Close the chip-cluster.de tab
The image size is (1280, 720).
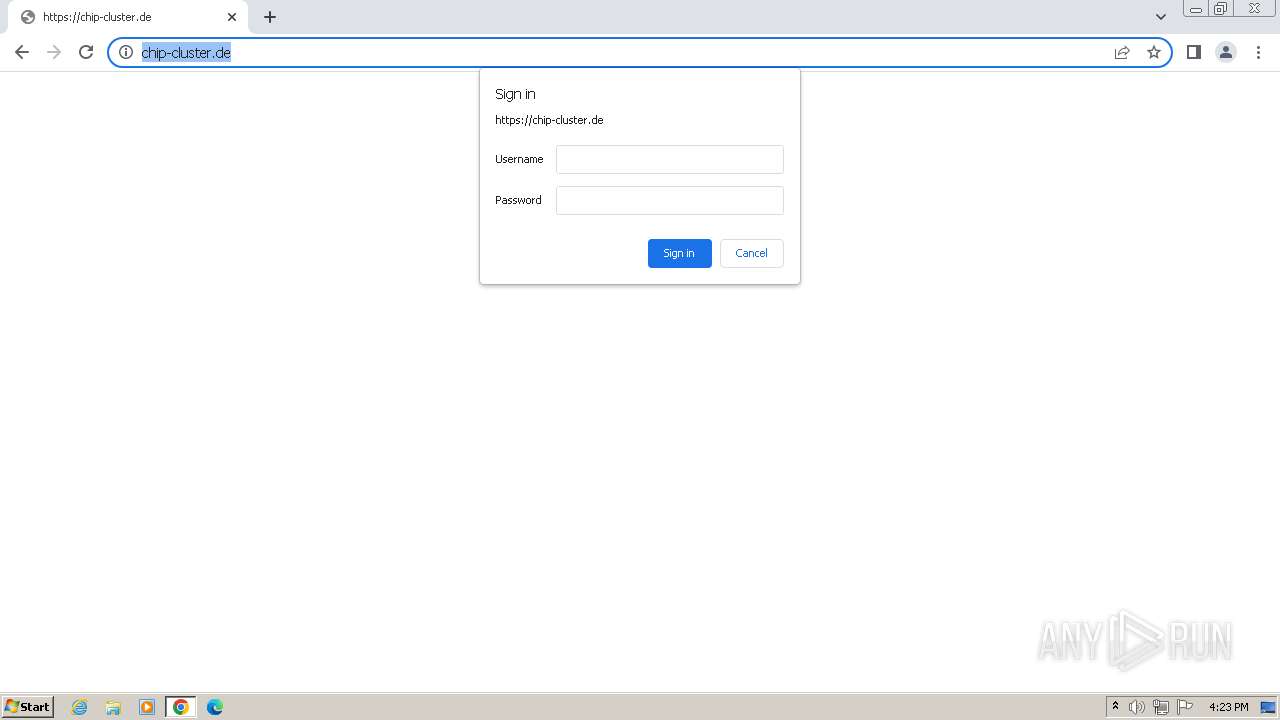pyautogui.click(x=232, y=17)
